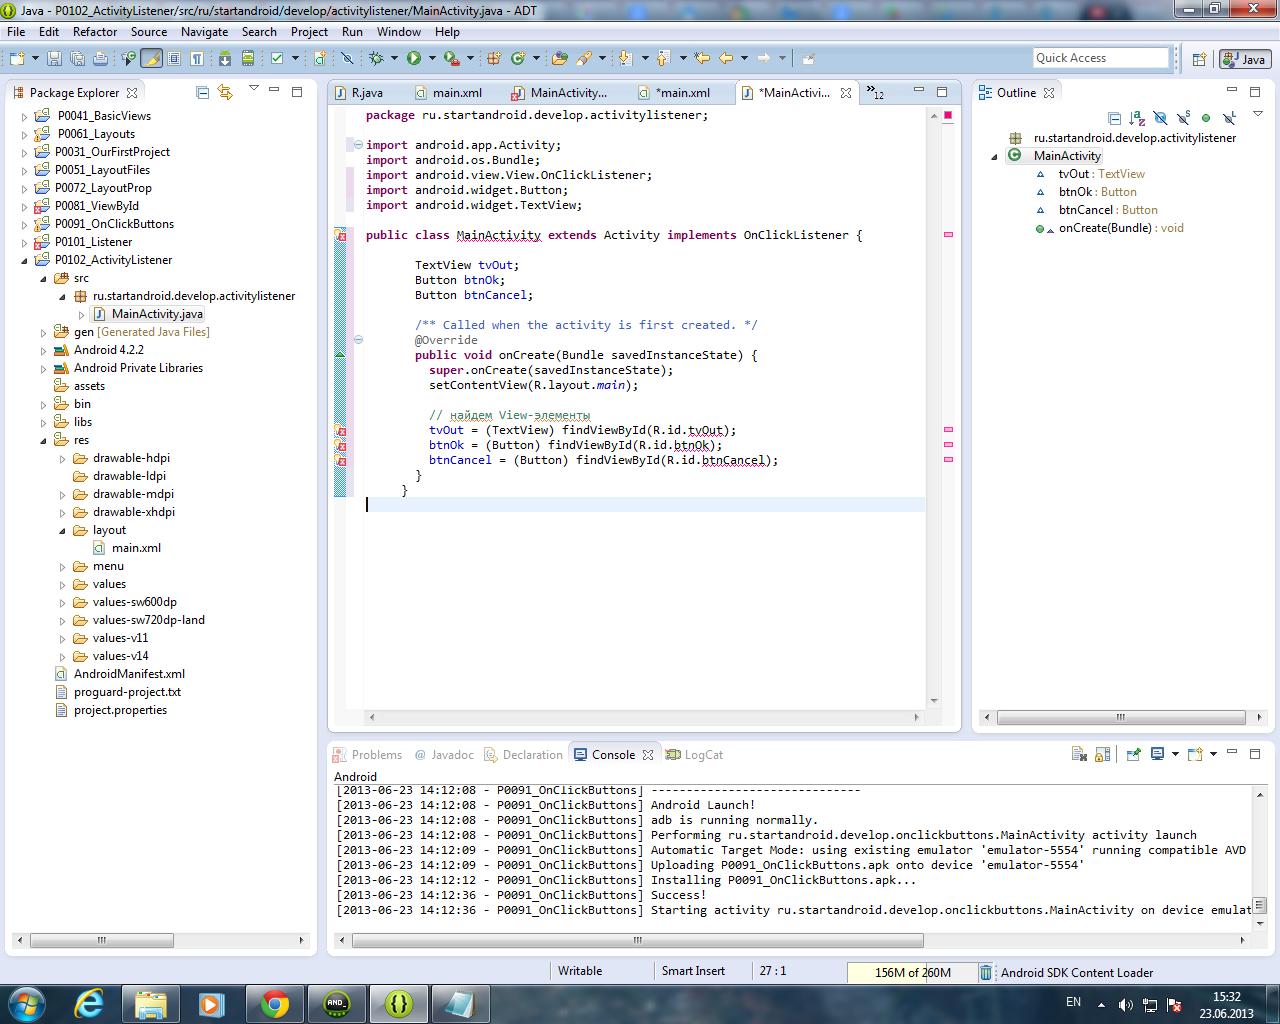Click Collapse All icon in Outline
Viewport: 1280px width, 1024px height.
coord(1114,118)
